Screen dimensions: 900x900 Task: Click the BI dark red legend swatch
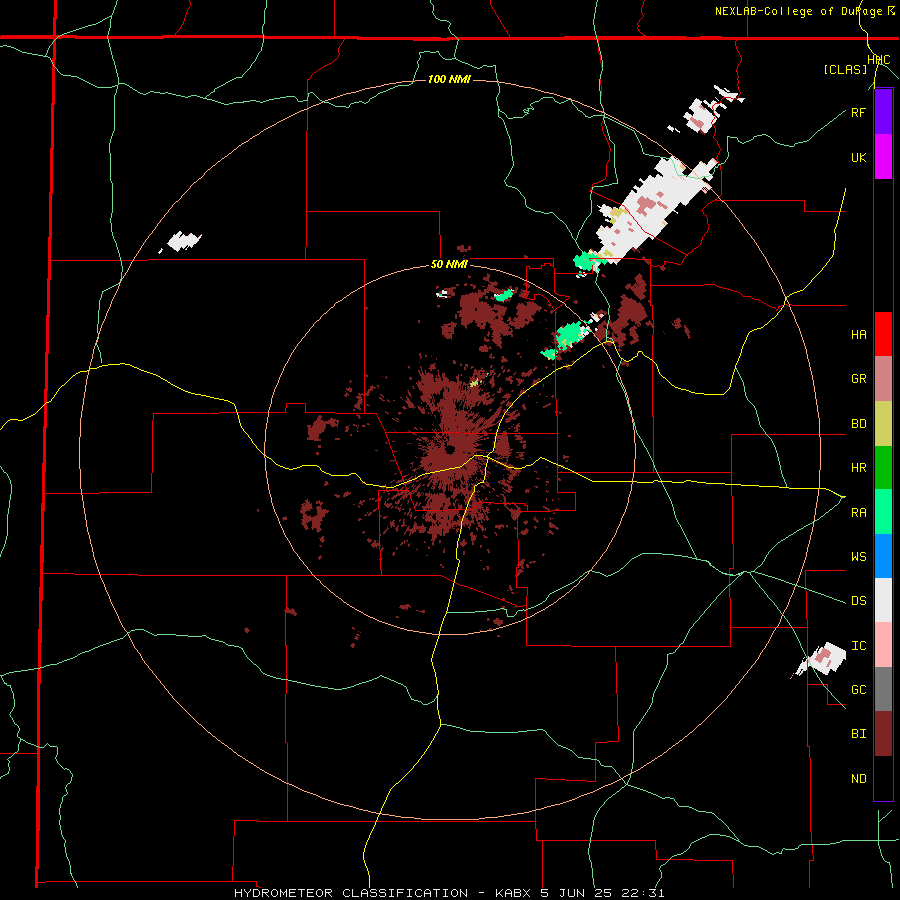click(x=883, y=734)
